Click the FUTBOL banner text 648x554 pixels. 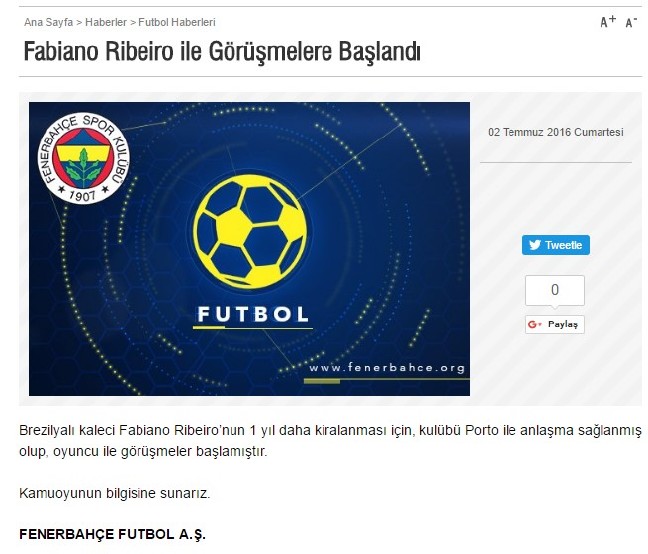pos(253,314)
